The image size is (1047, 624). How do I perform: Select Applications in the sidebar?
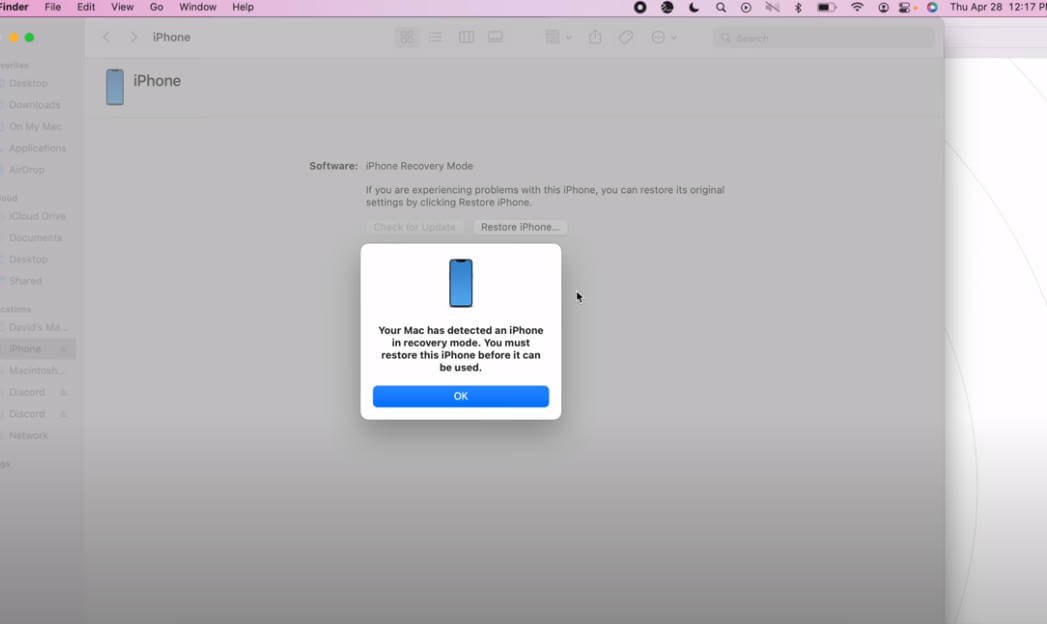(37, 148)
